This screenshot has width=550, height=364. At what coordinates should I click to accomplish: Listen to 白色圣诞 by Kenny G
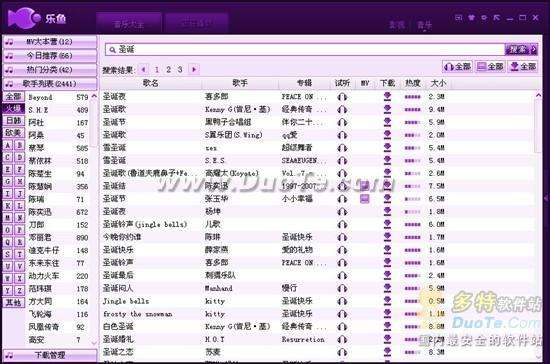point(342,326)
